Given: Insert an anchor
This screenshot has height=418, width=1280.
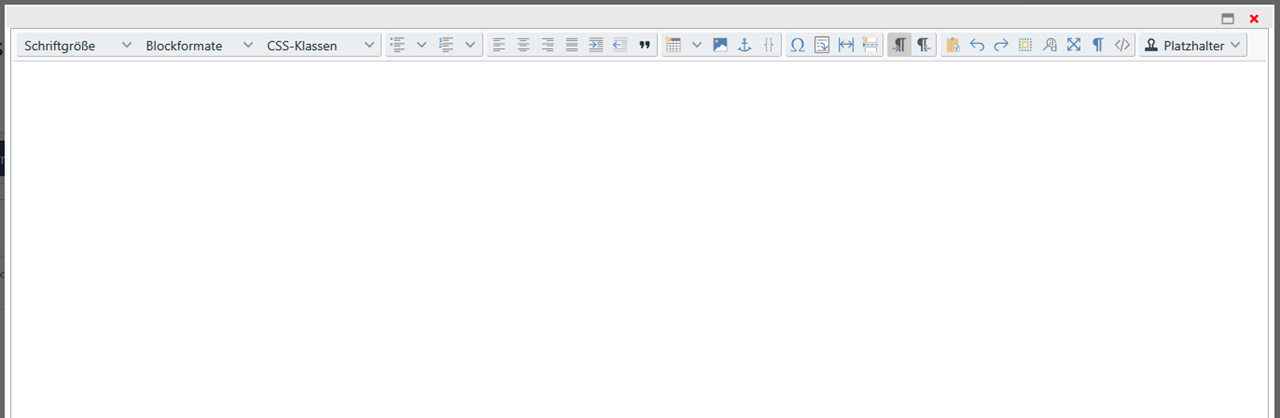Looking at the screenshot, I should point(744,45).
